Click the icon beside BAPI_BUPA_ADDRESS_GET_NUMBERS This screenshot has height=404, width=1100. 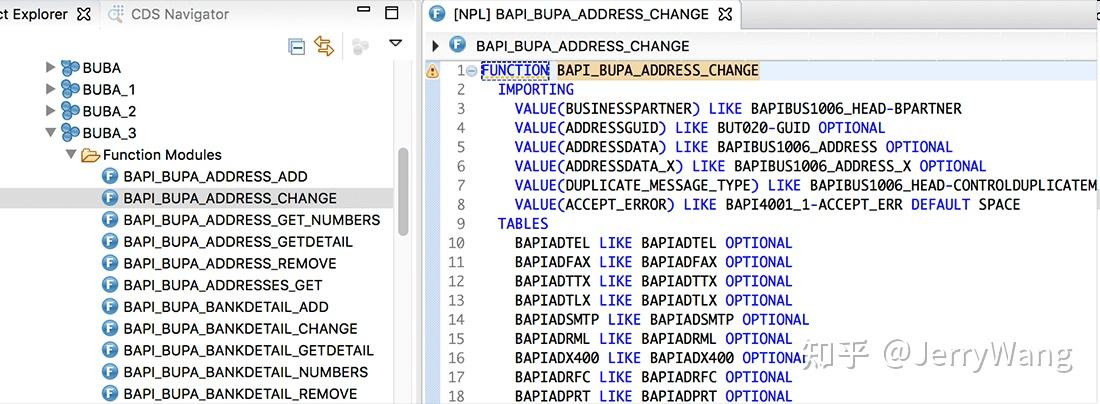109,220
